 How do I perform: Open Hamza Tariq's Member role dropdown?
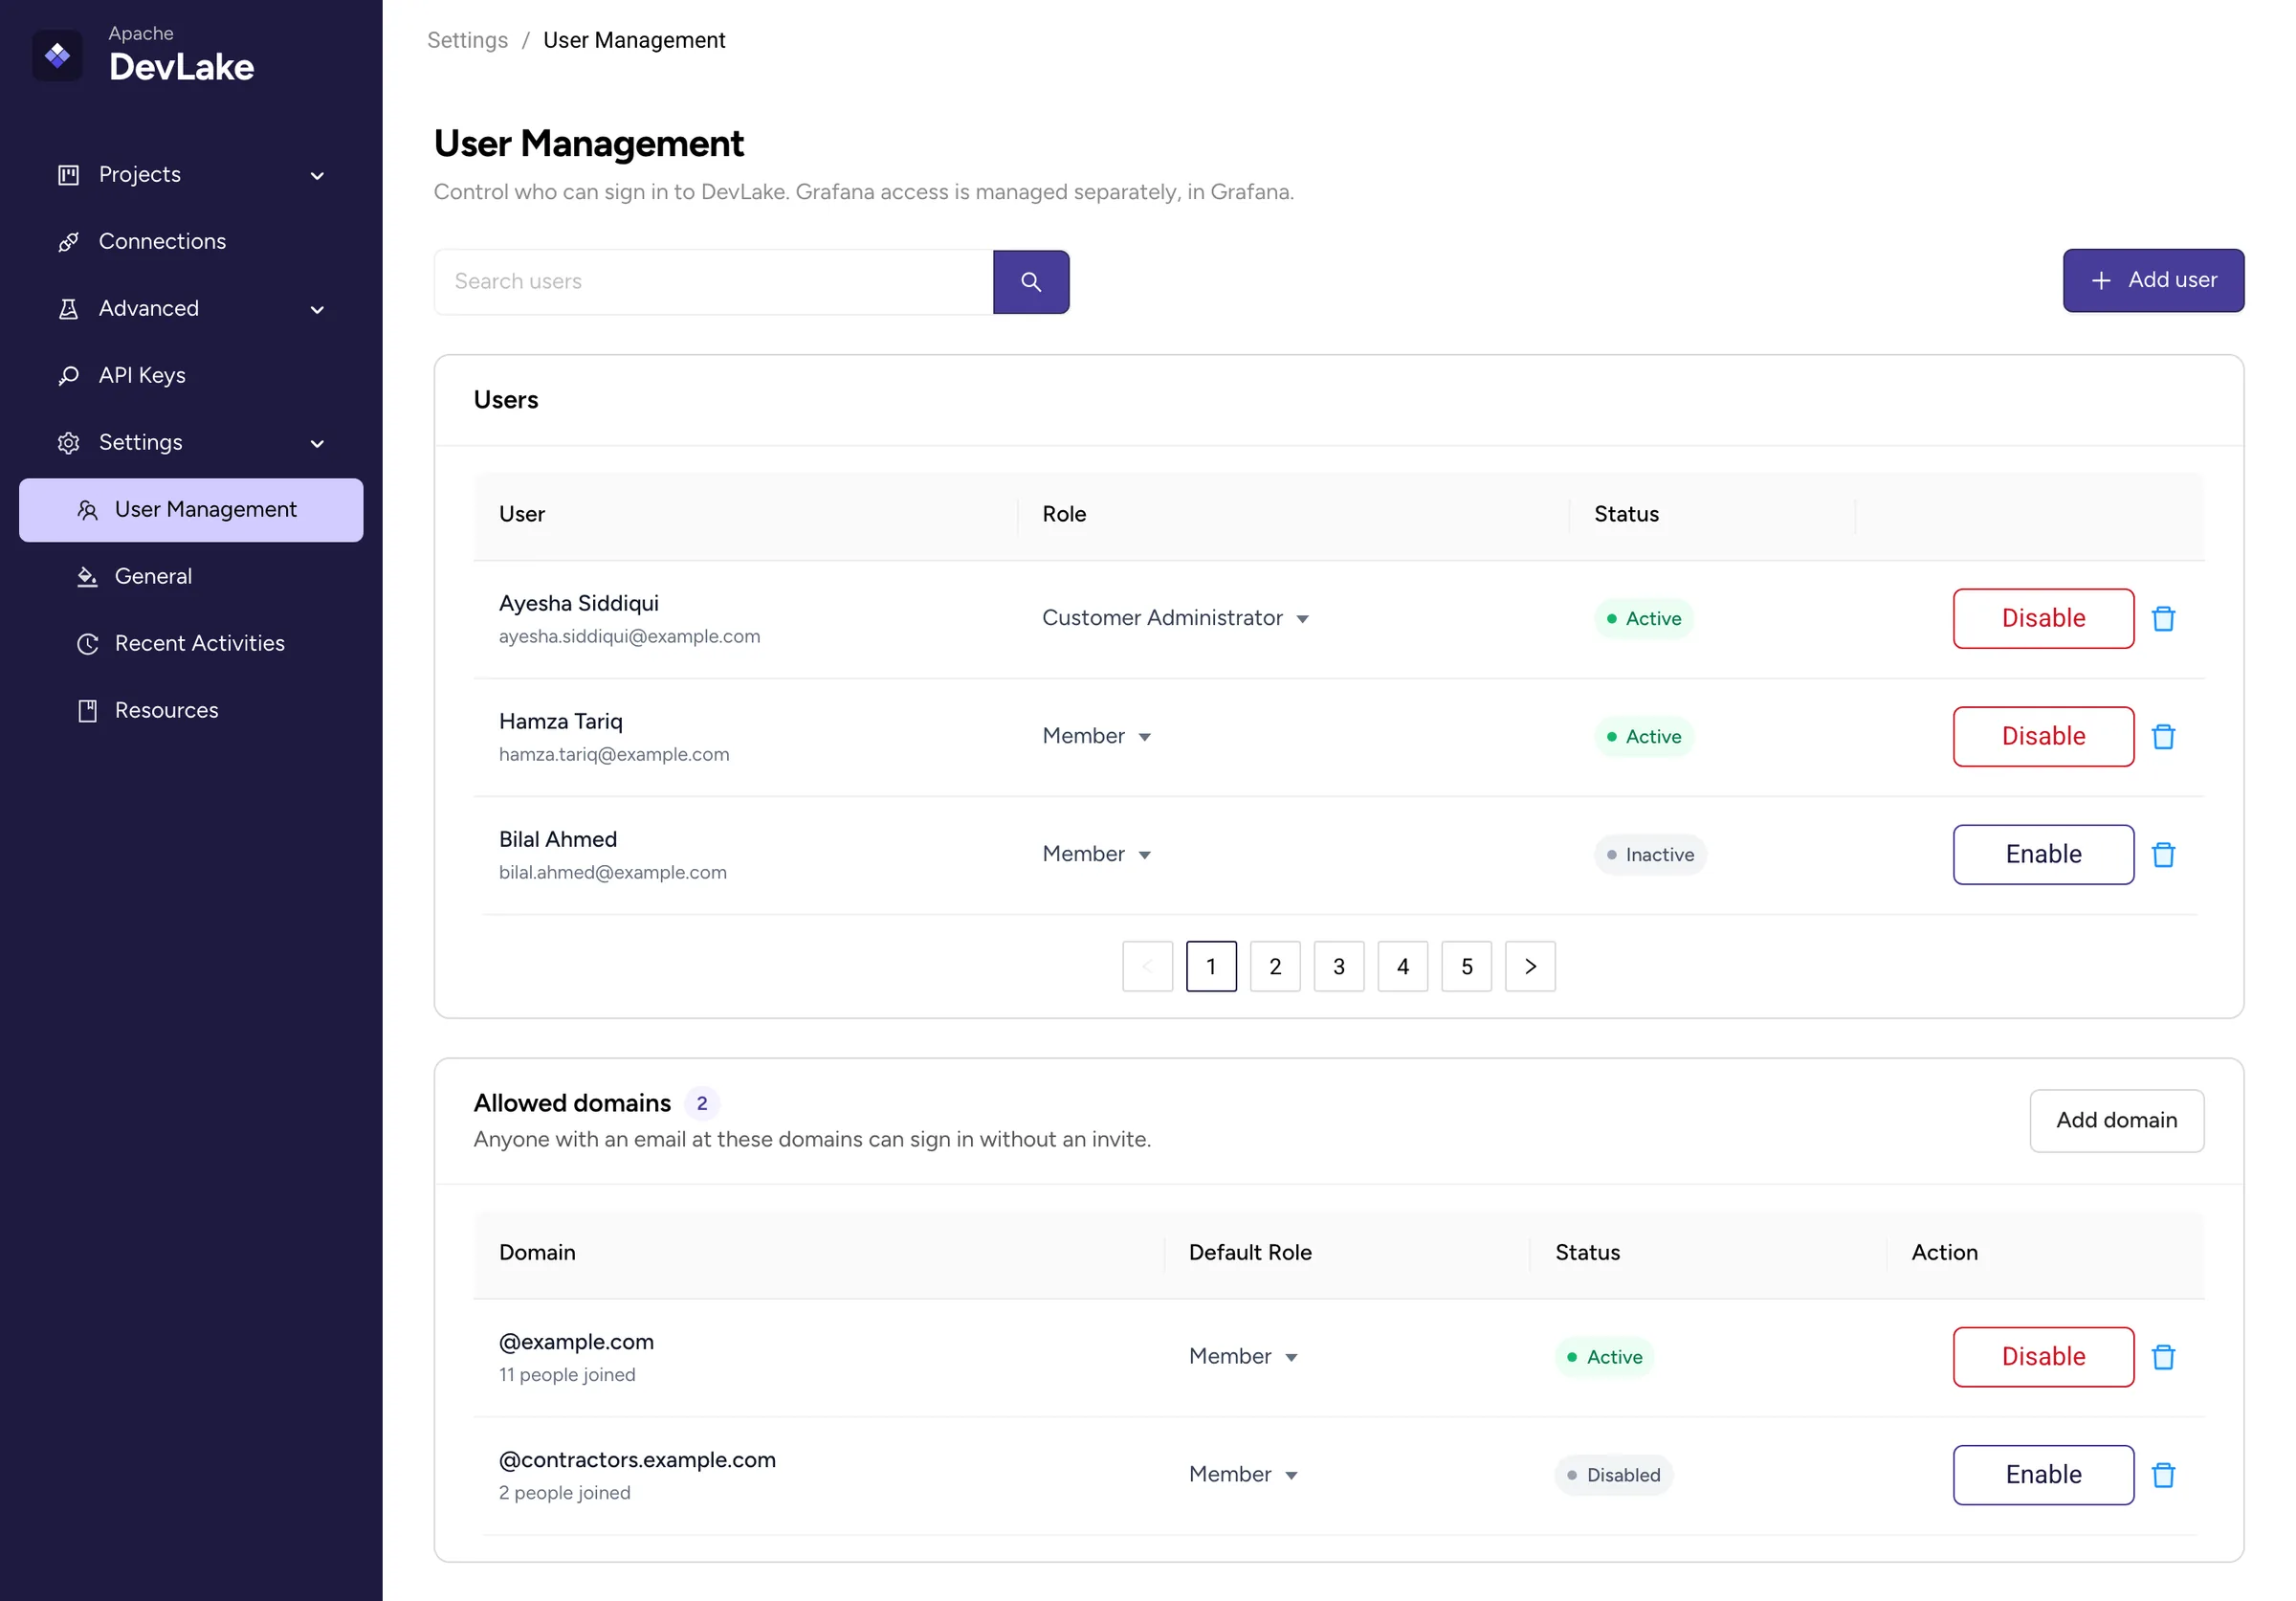[1096, 736]
